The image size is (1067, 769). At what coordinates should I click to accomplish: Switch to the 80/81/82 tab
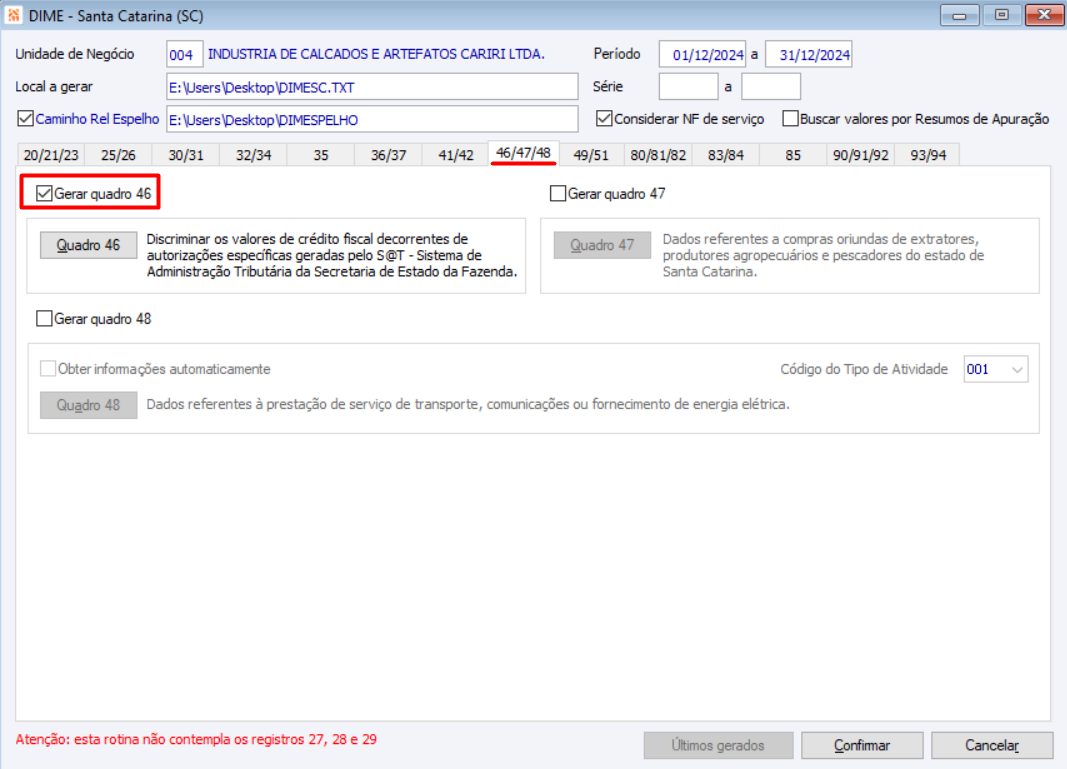(x=658, y=155)
